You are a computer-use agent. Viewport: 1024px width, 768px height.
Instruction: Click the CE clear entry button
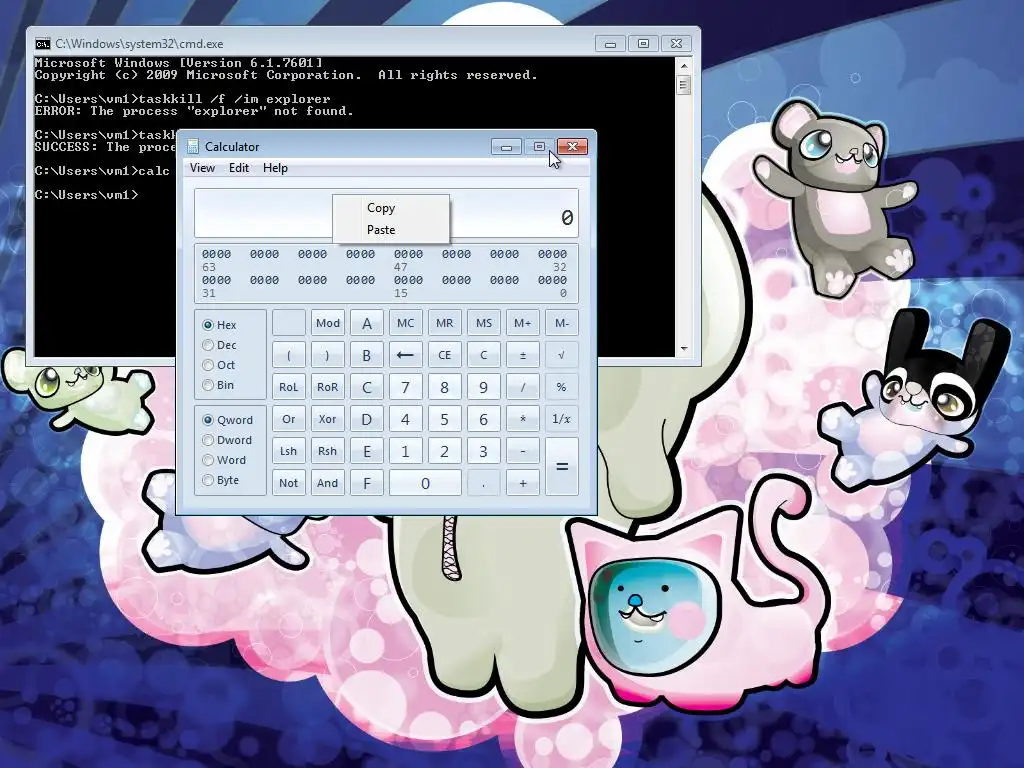(x=444, y=355)
